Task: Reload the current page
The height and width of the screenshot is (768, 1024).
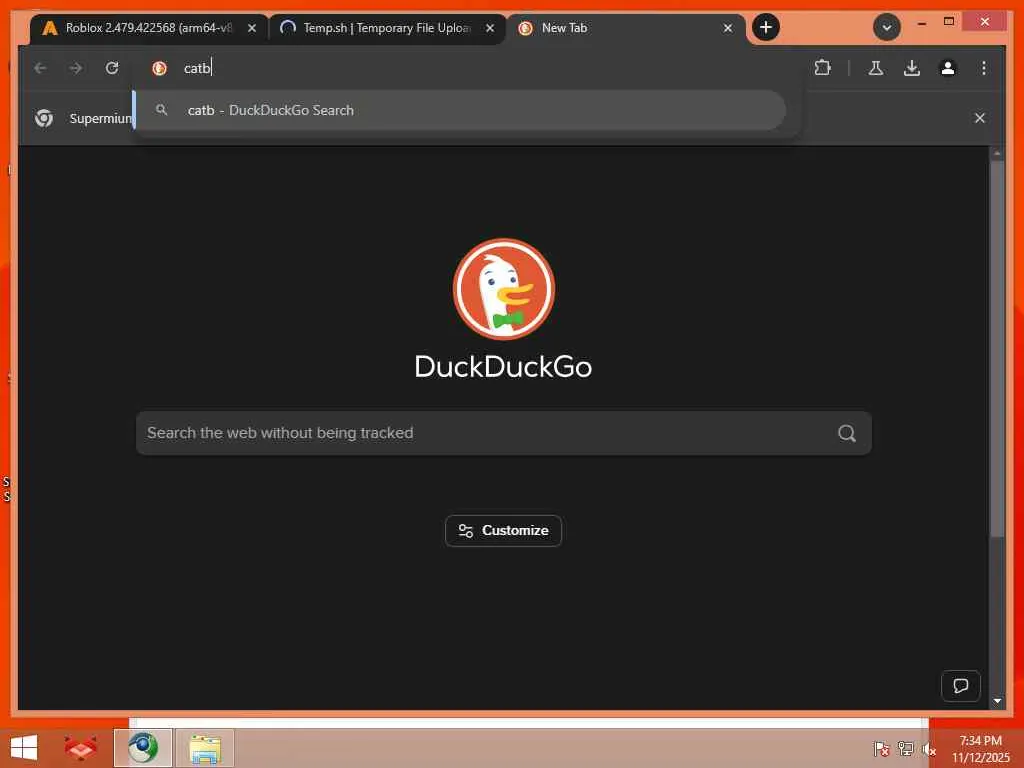Action: click(112, 68)
